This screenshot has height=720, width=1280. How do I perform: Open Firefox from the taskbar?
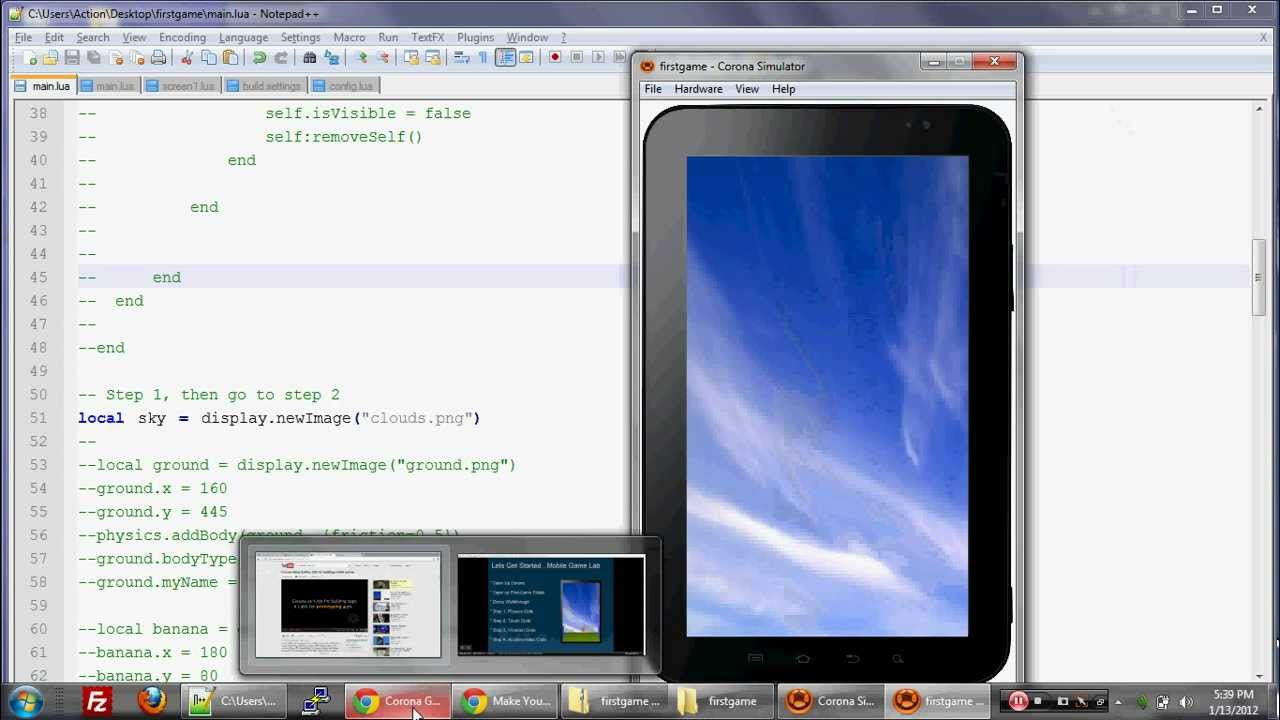tap(152, 701)
